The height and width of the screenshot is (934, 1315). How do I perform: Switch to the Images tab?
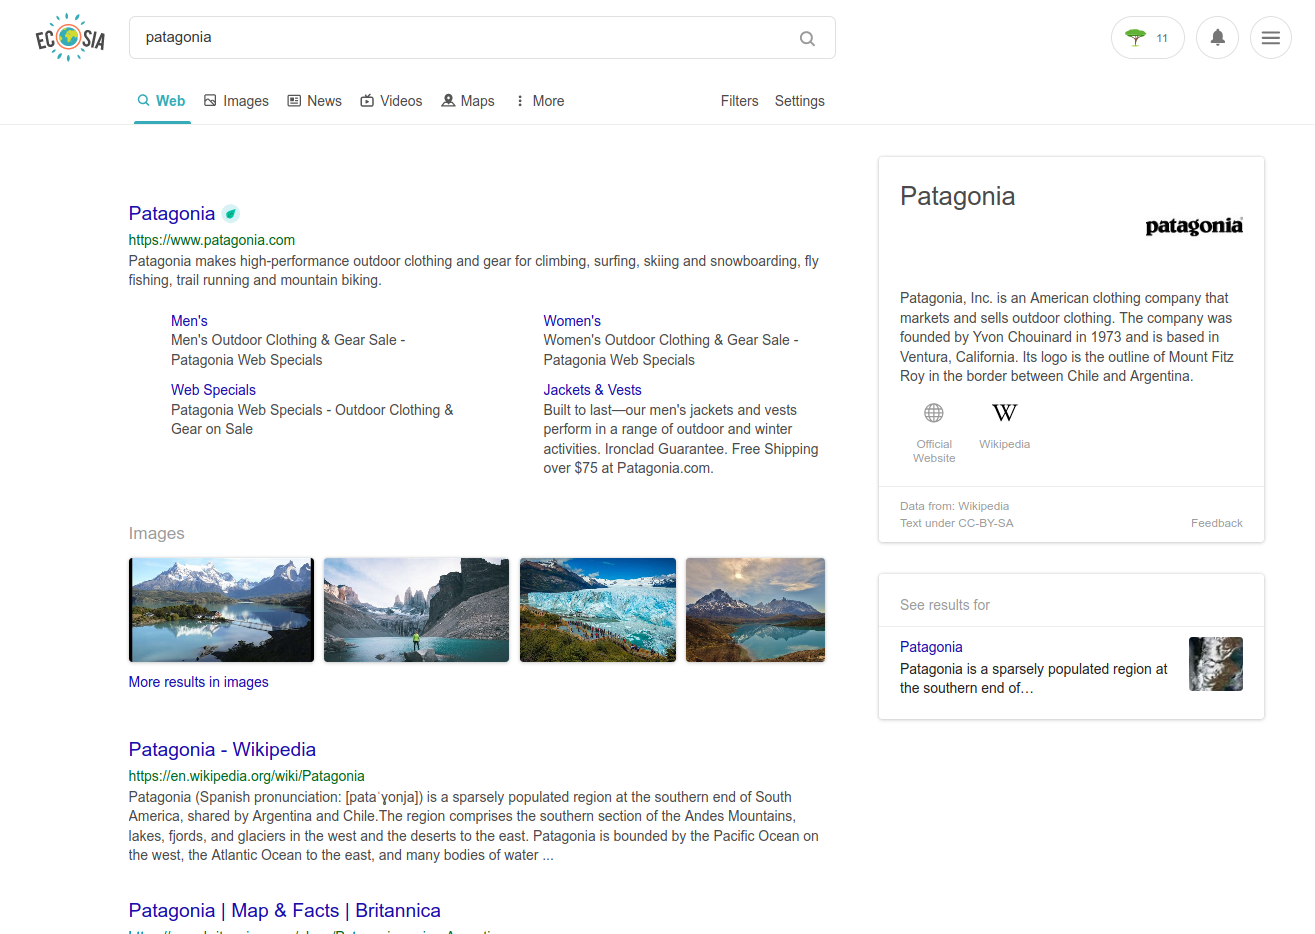pos(236,101)
